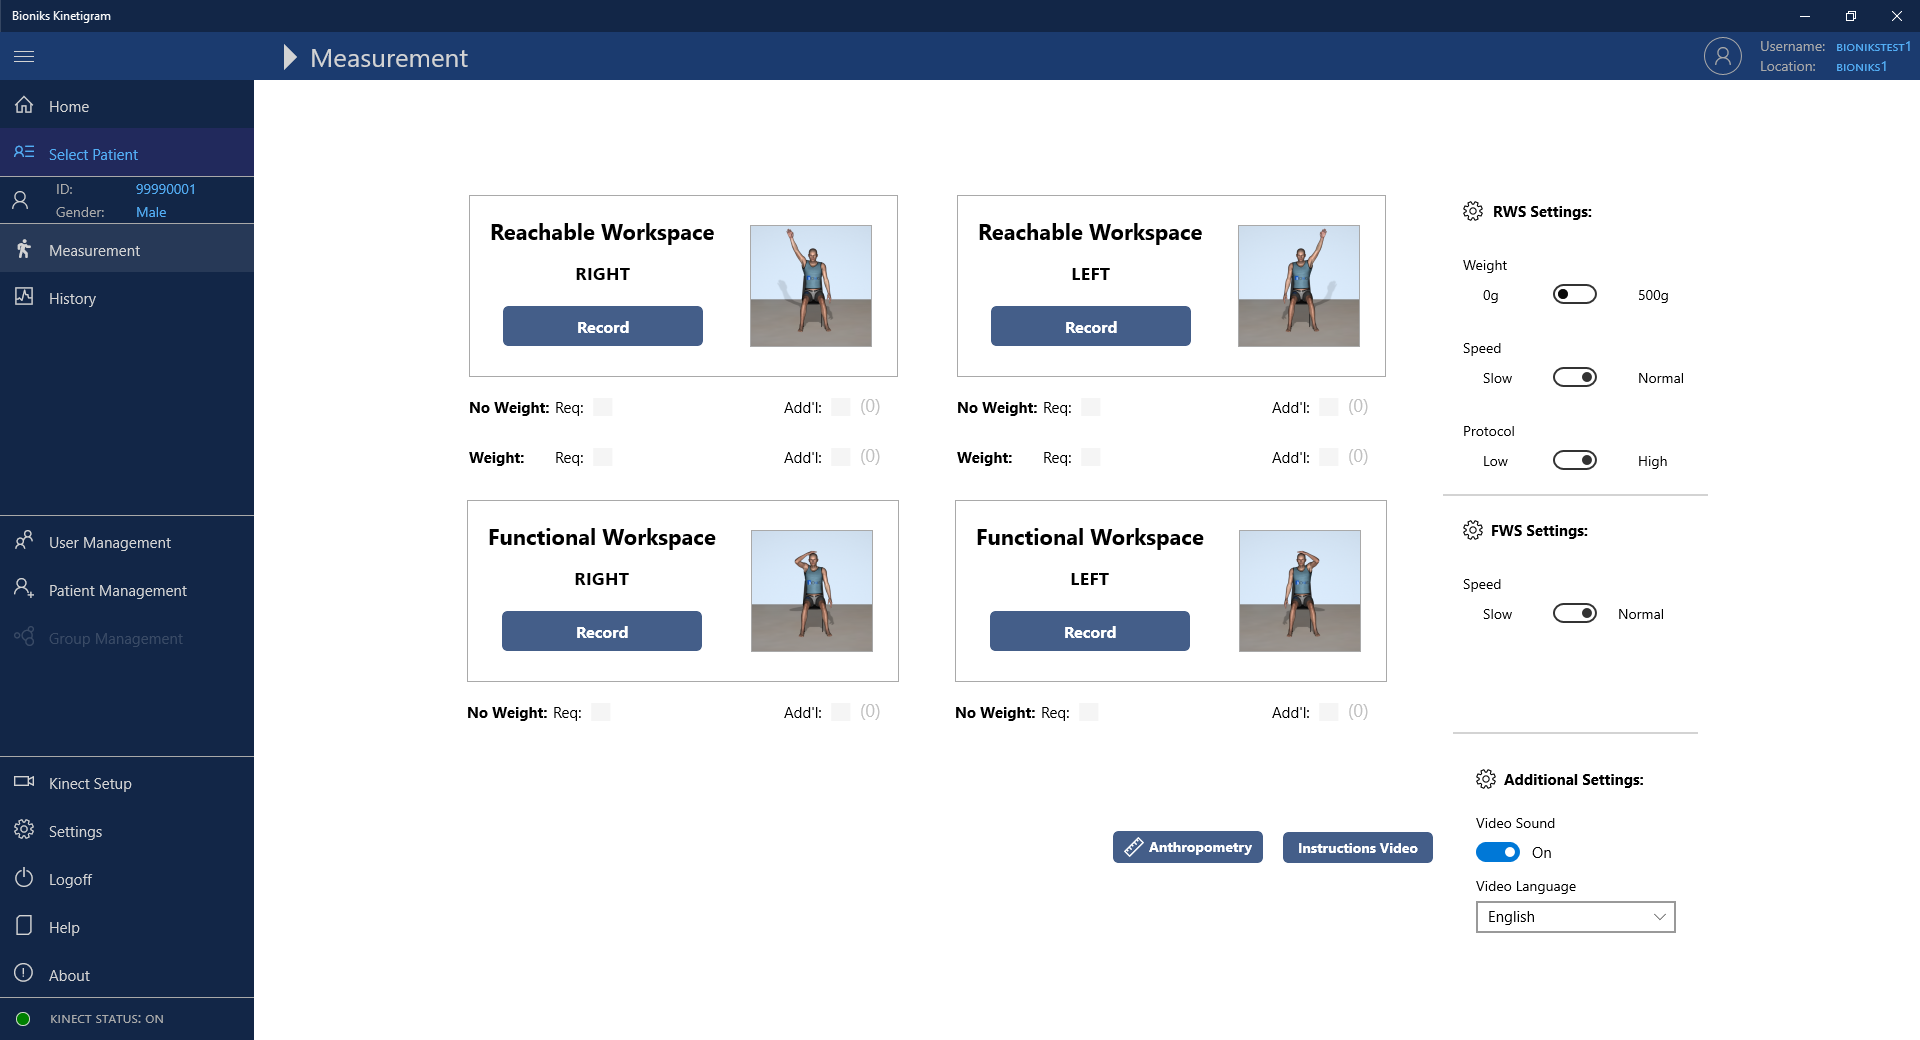Click the Home icon in sidebar

pos(24,106)
